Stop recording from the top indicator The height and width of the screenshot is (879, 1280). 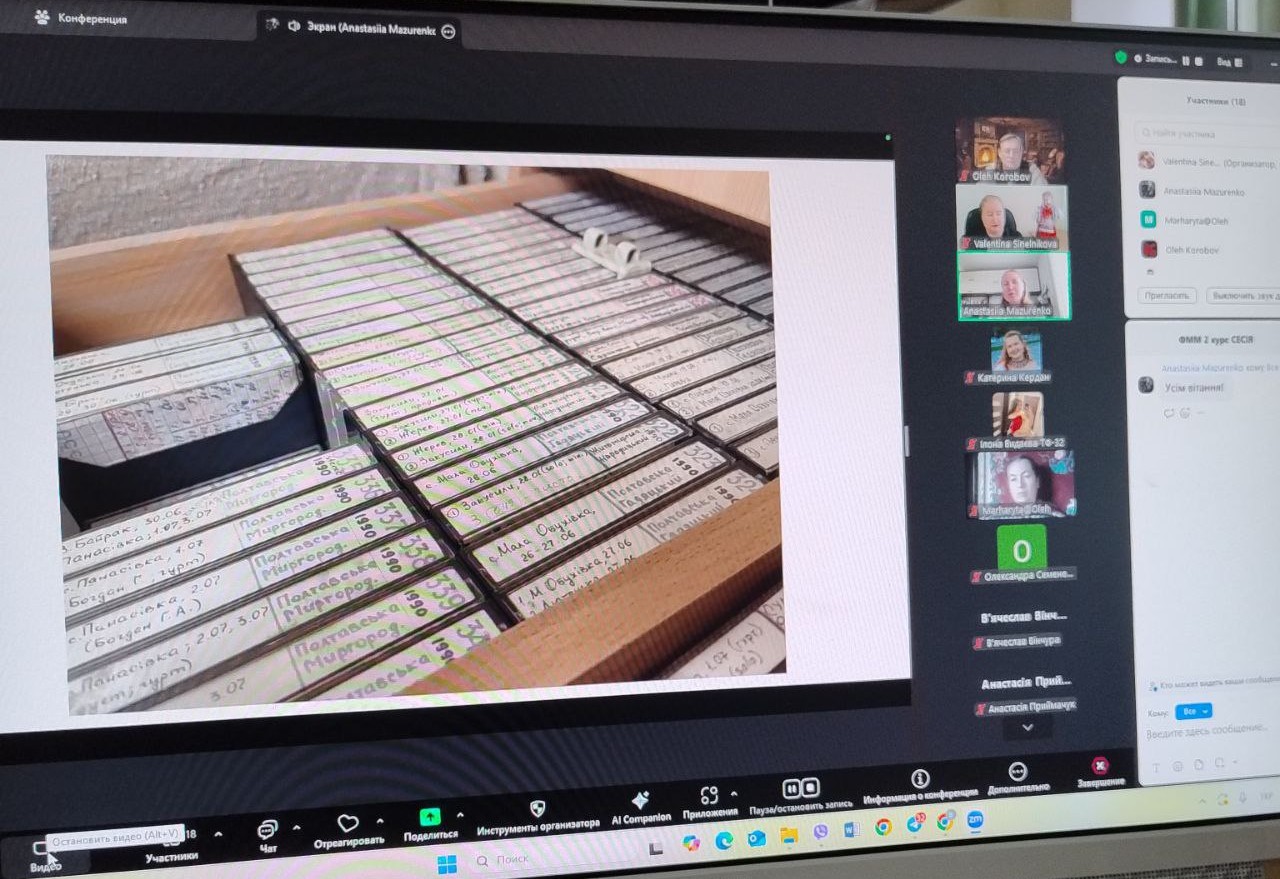coord(1197,60)
